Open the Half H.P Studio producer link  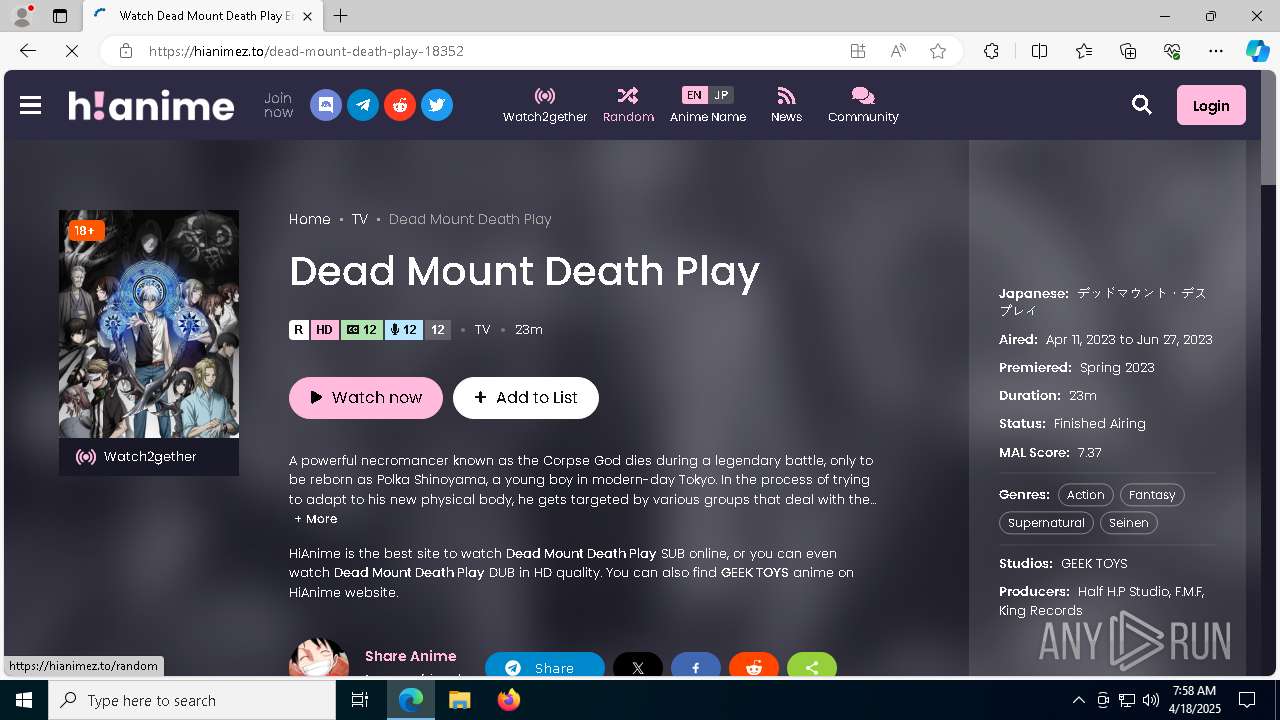1124,592
